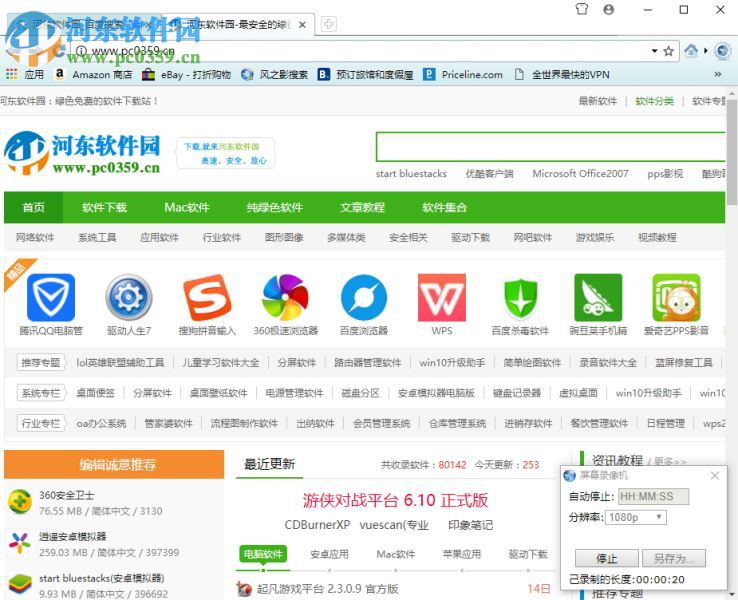Click the bookmark star in address bar

point(668,51)
